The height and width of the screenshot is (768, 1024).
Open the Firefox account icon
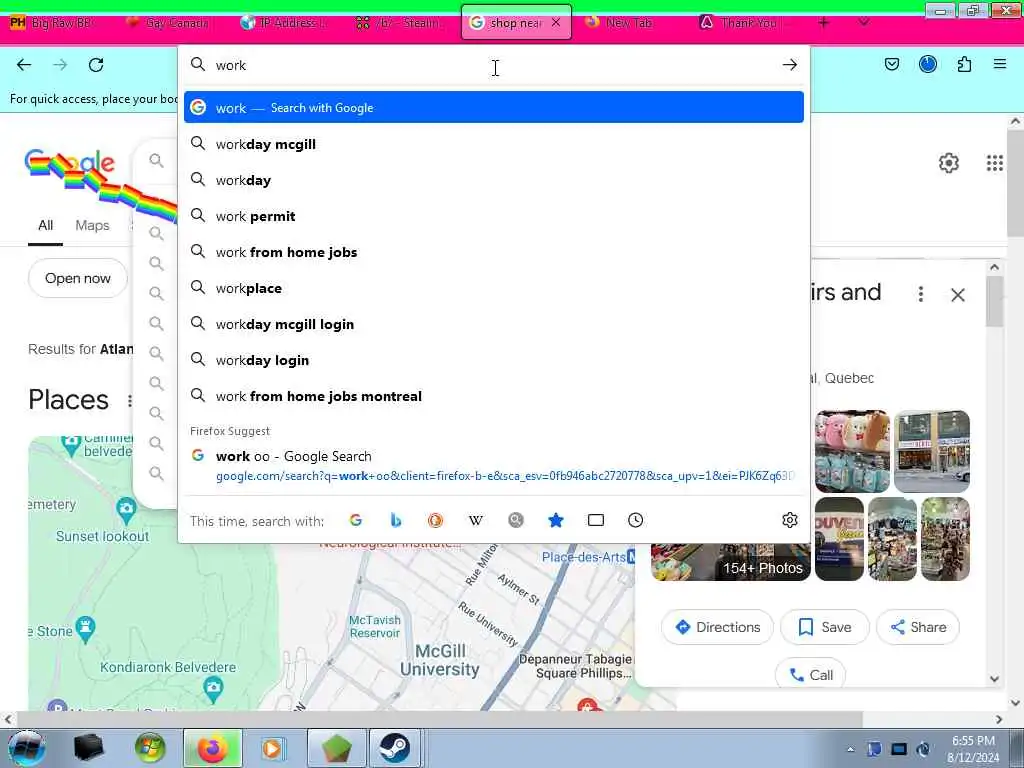pyautogui.click(x=928, y=64)
